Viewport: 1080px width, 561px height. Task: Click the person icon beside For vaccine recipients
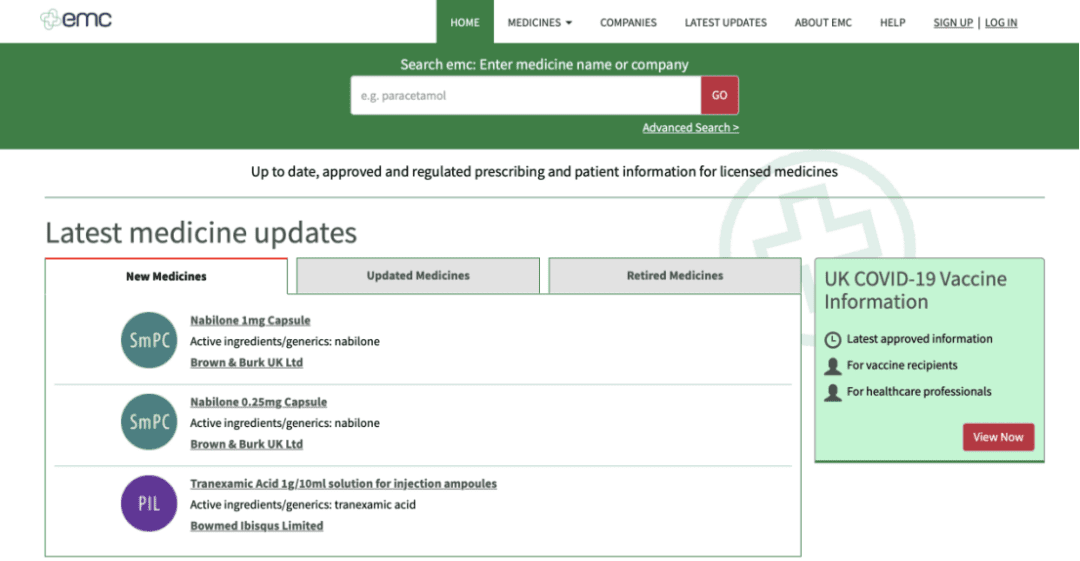tap(833, 365)
